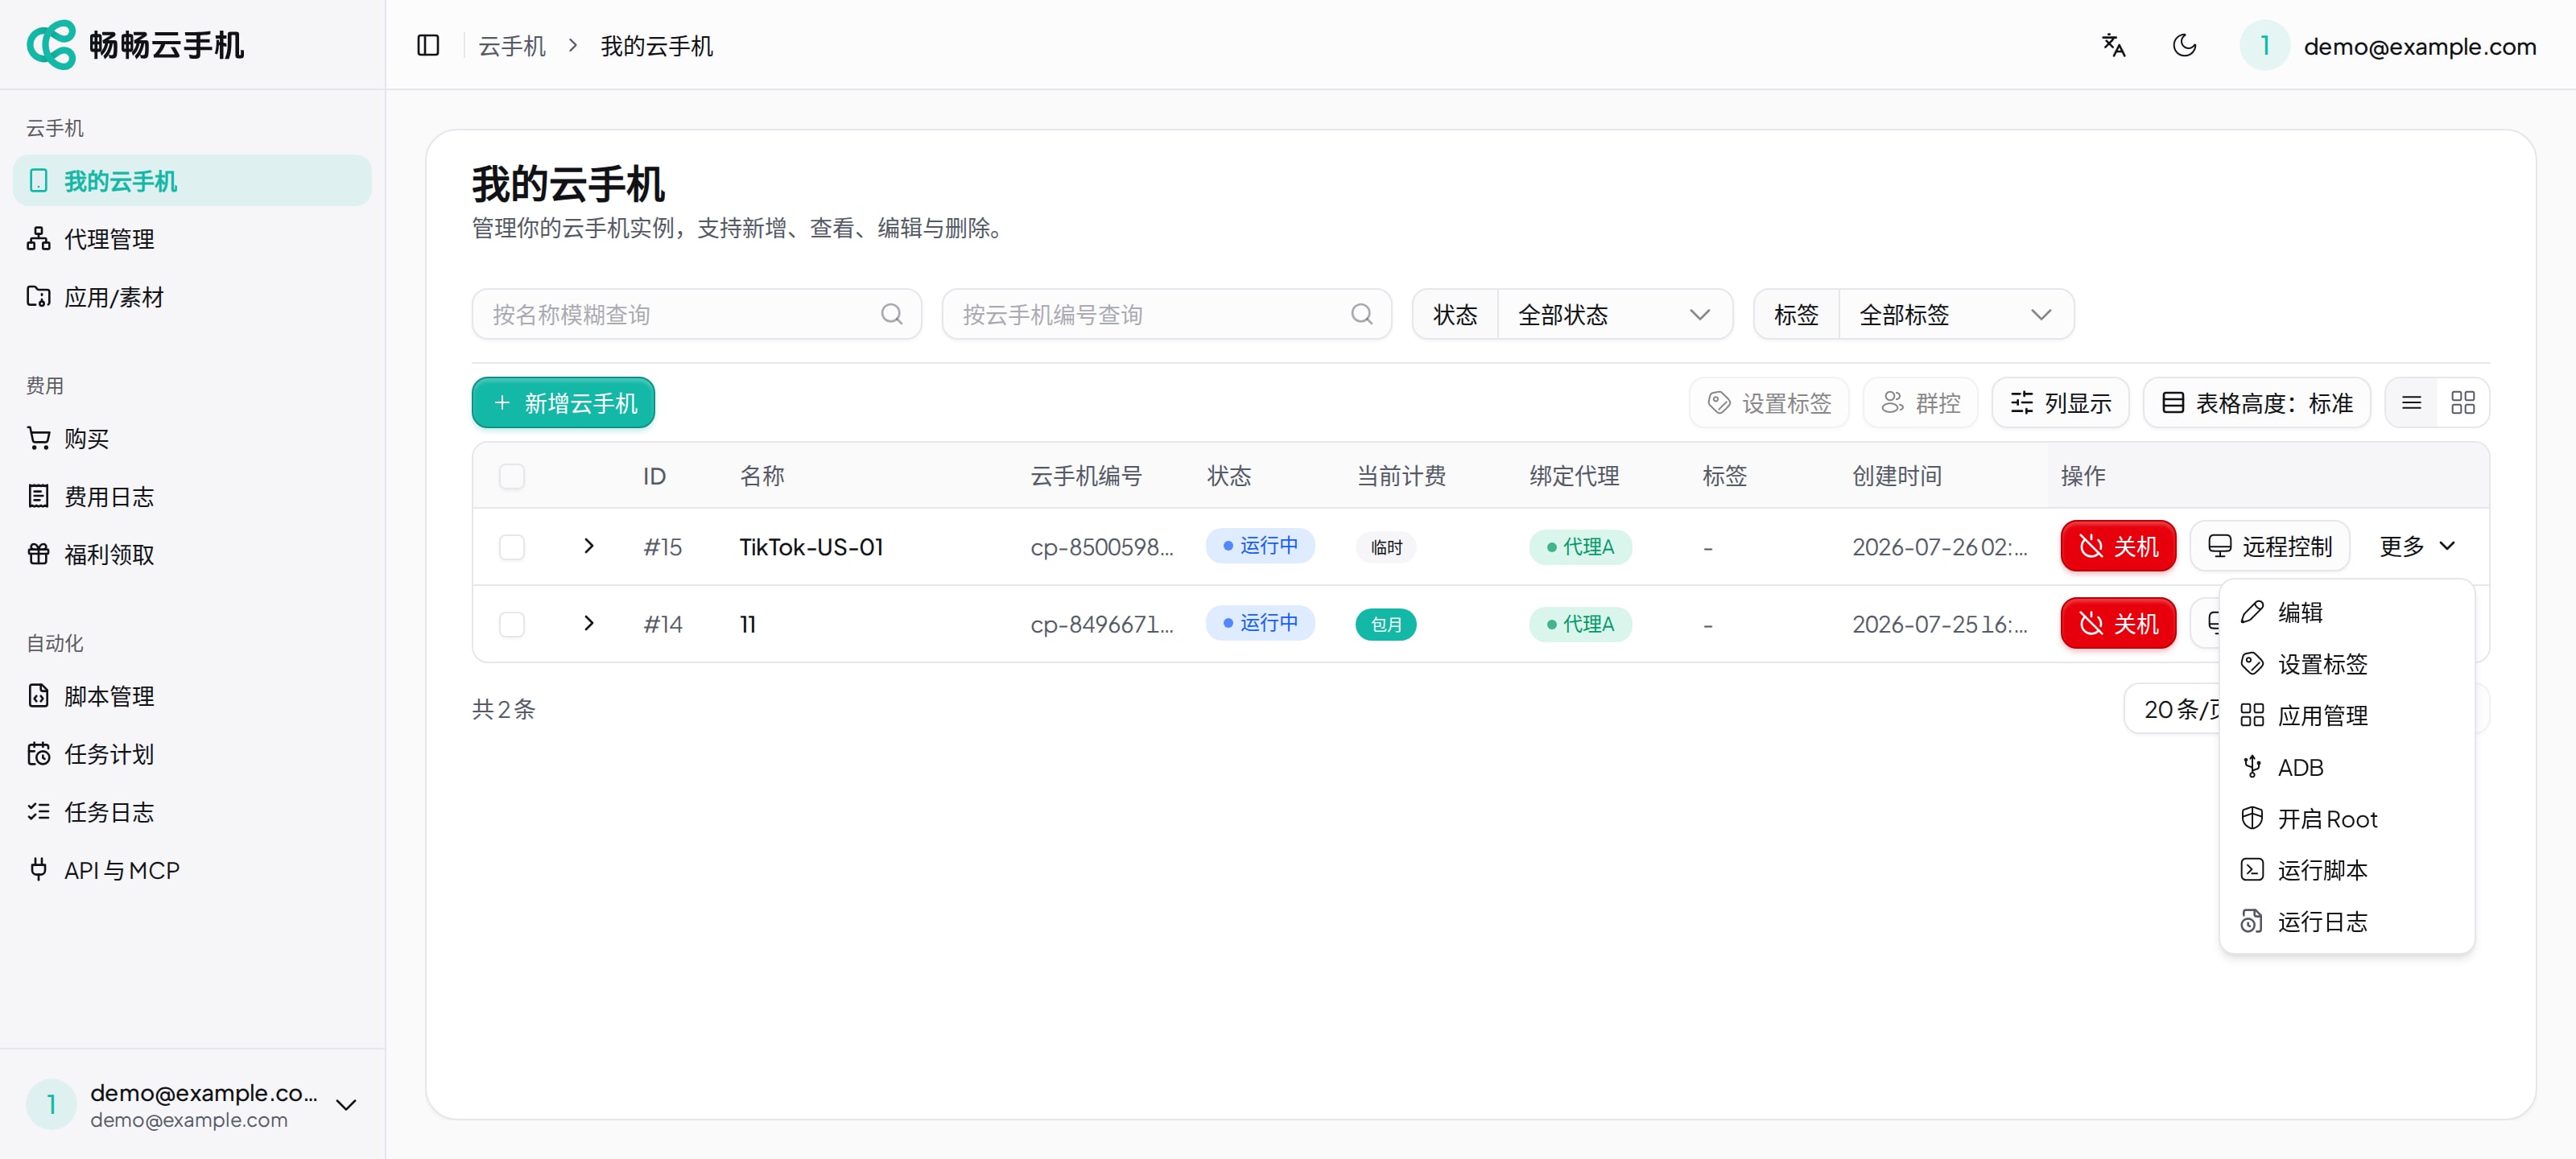Choose 设置标签 from the dropdown menu
Screen dimensions: 2576x1159
click(2346, 664)
